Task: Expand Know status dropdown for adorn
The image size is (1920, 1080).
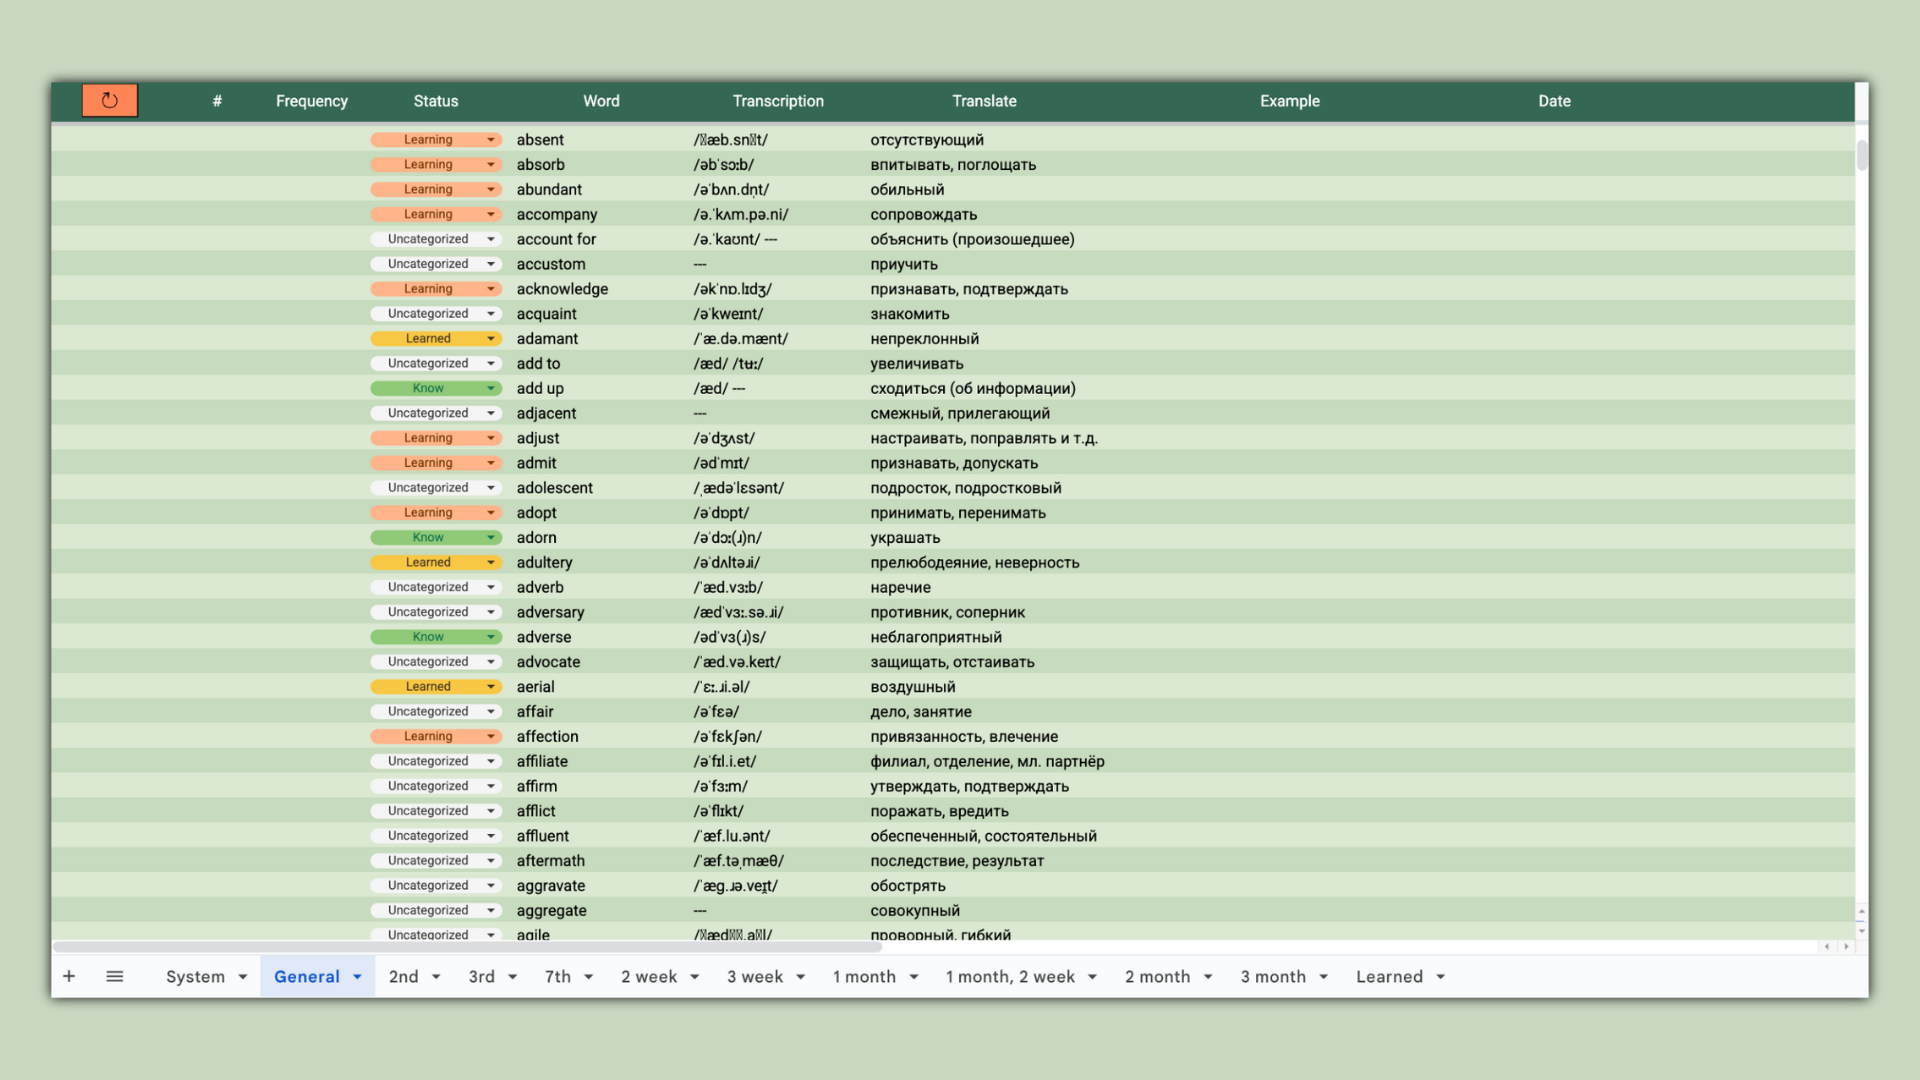Action: tap(490, 538)
